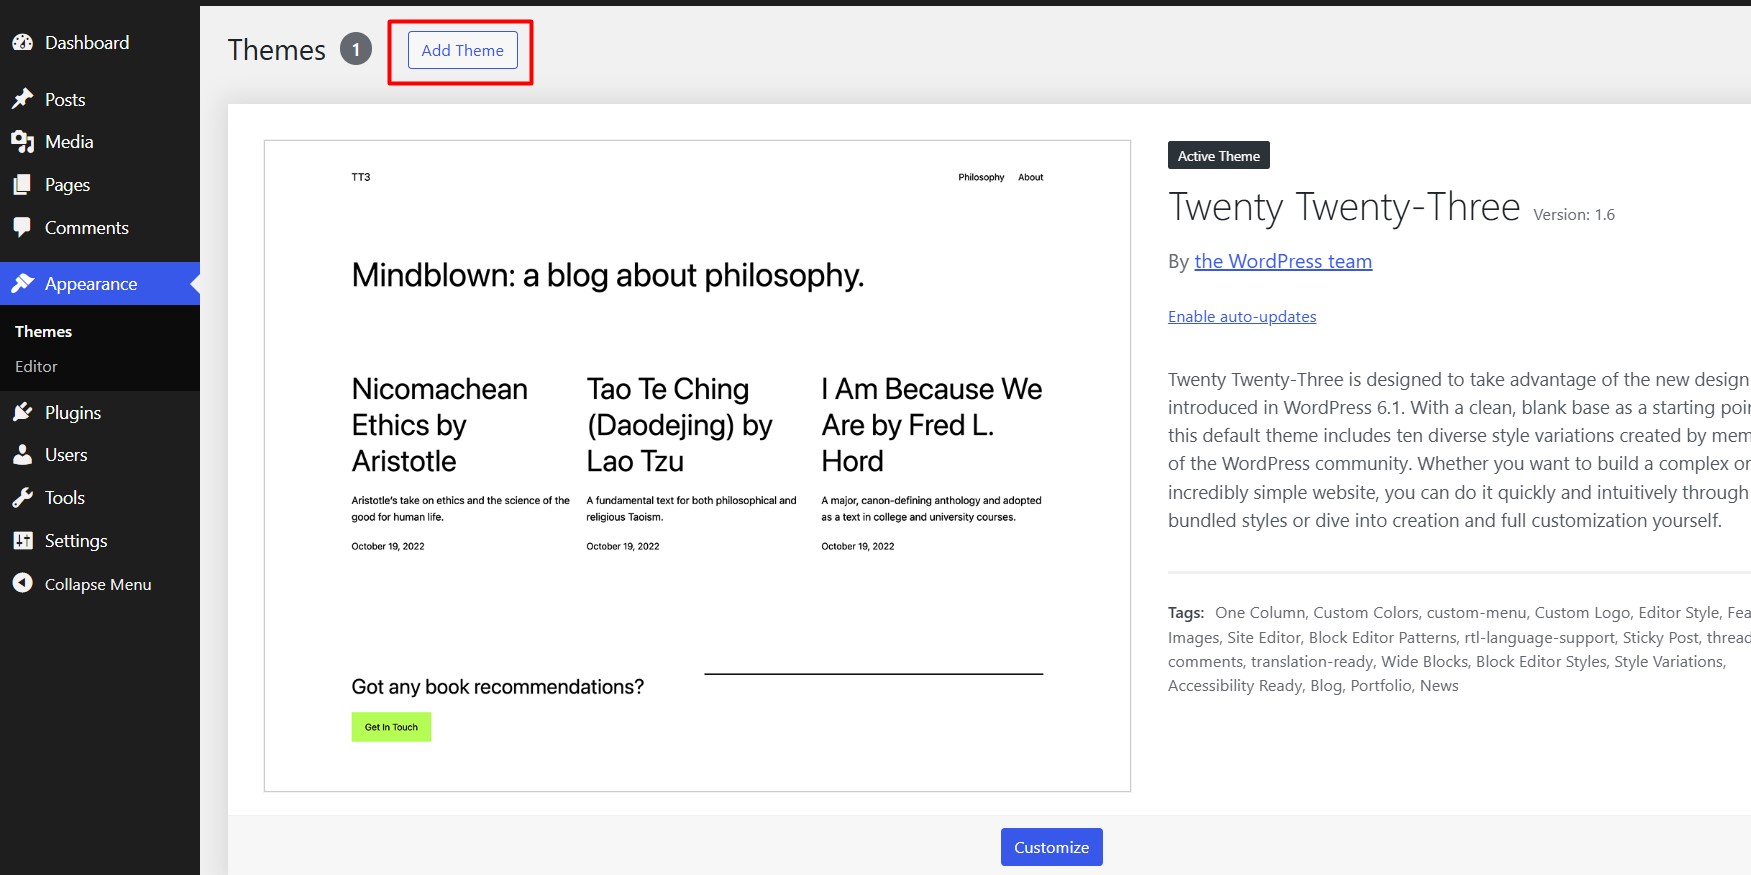Select the Themes submenu item

click(x=43, y=331)
